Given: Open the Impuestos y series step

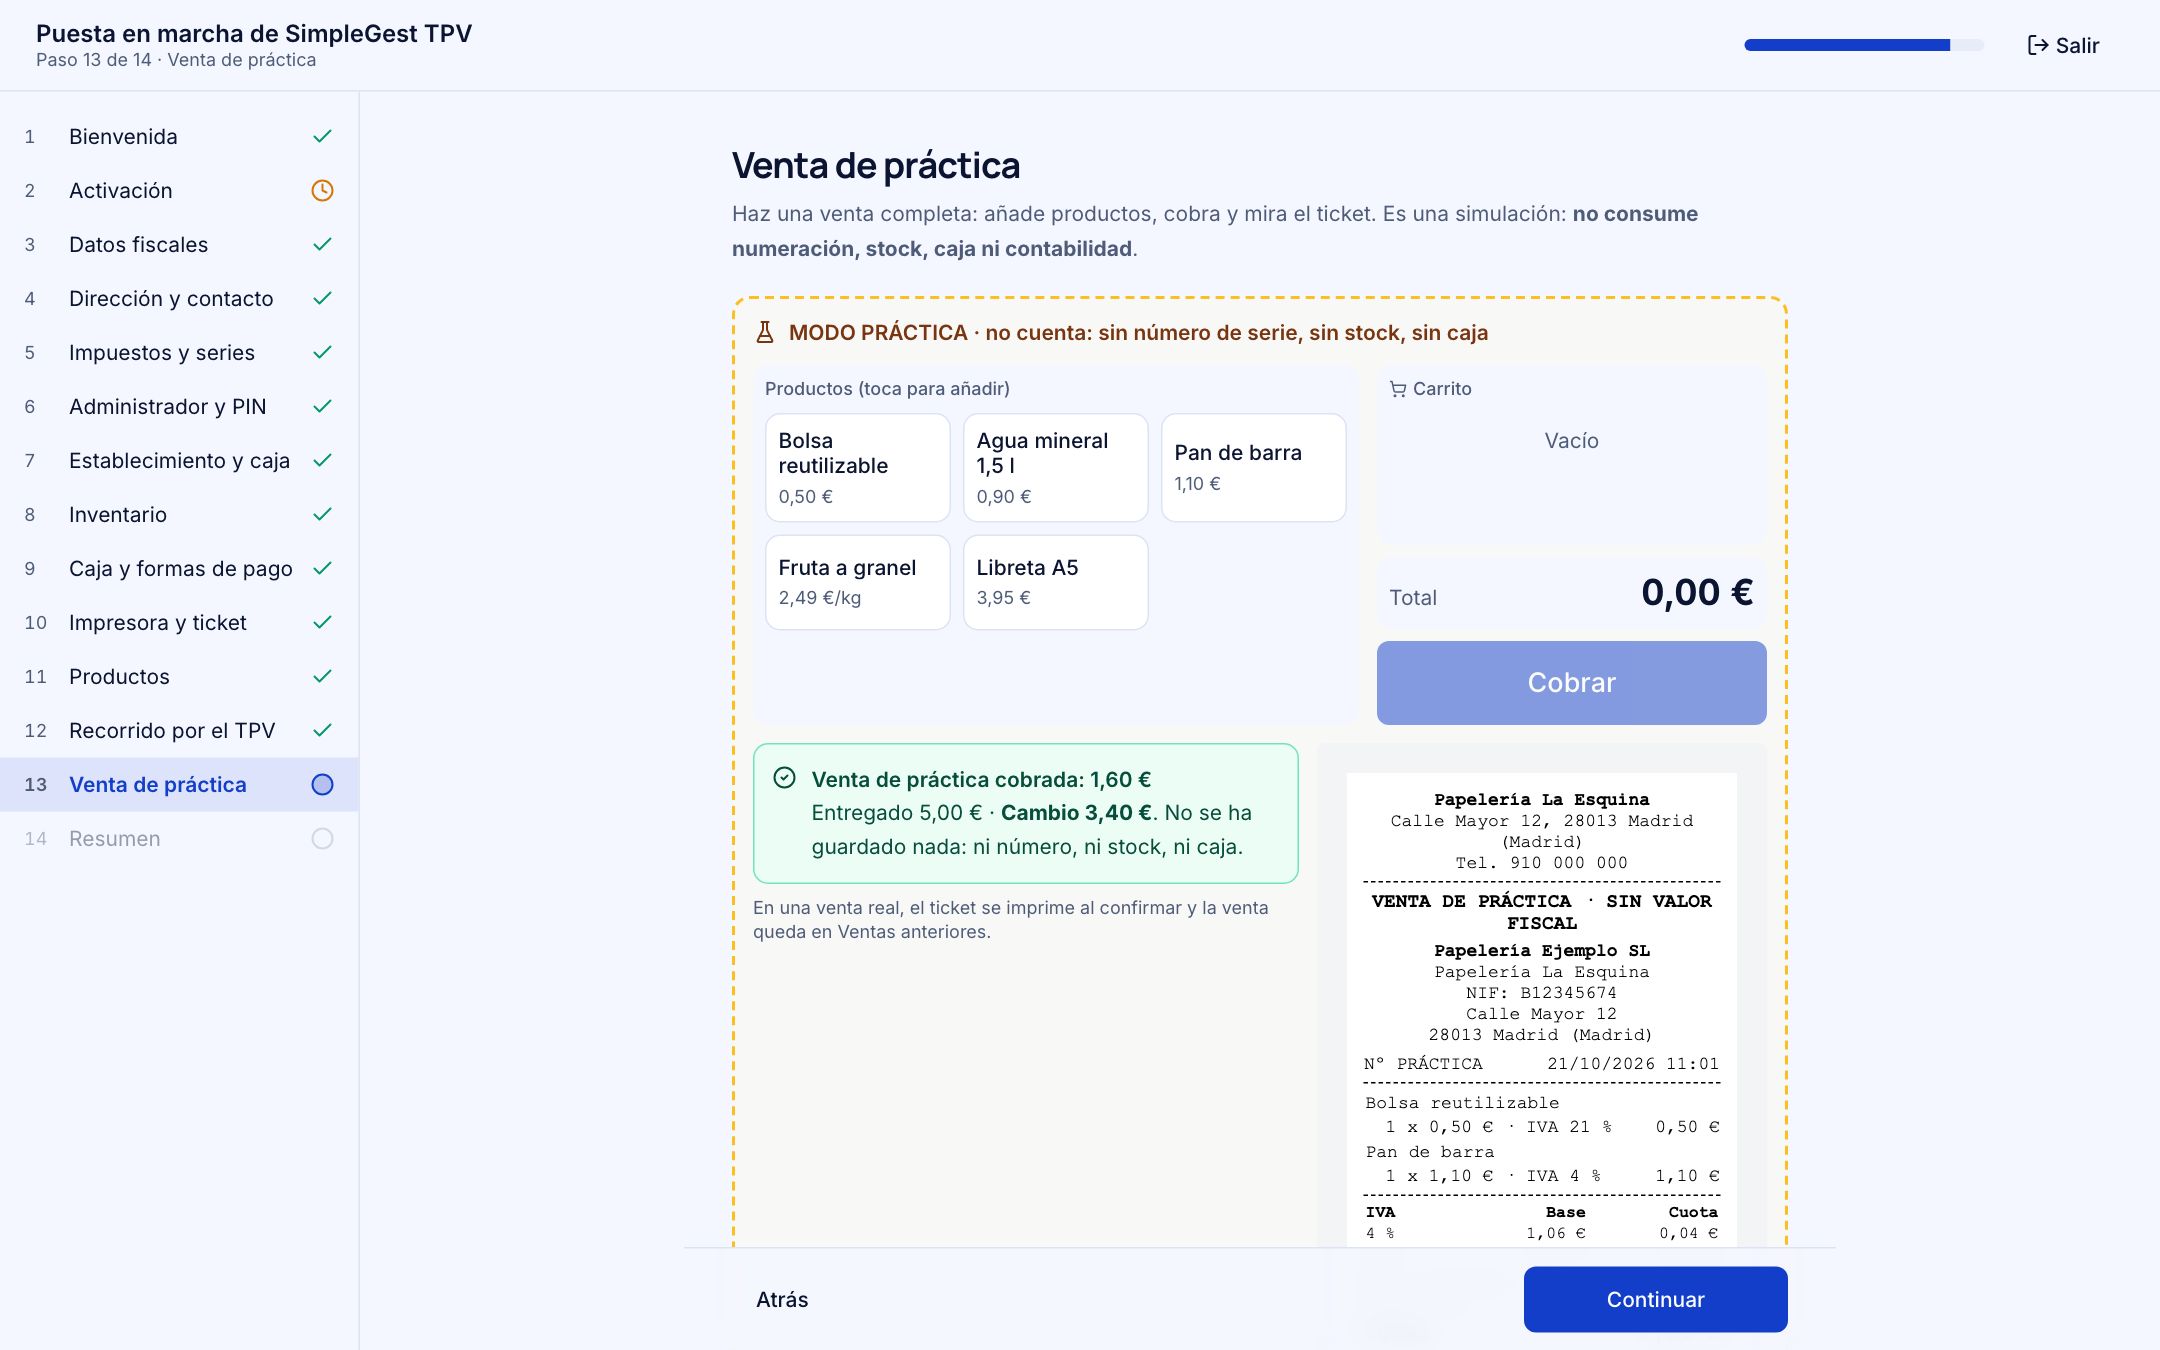Looking at the screenshot, I should (x=179, y=352).
